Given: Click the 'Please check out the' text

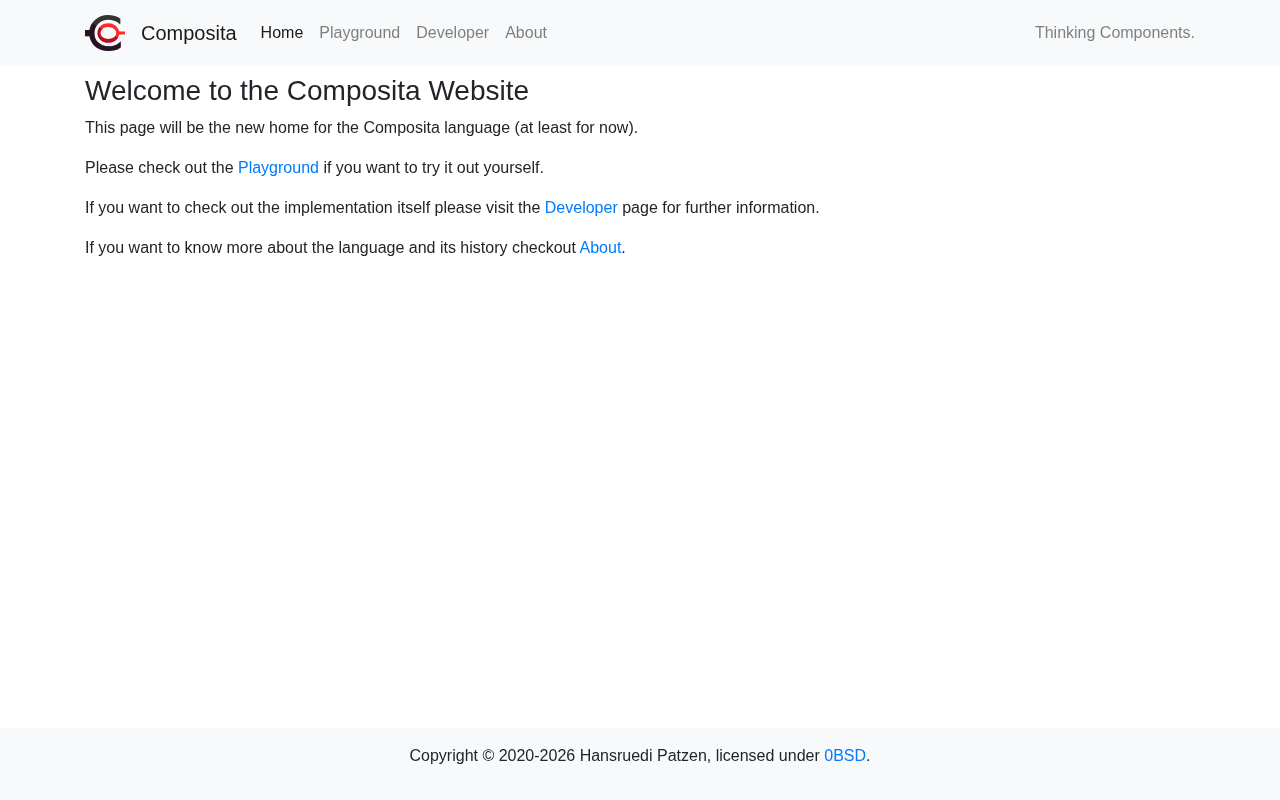Looking at the screenshot, I should coord(159,168).
